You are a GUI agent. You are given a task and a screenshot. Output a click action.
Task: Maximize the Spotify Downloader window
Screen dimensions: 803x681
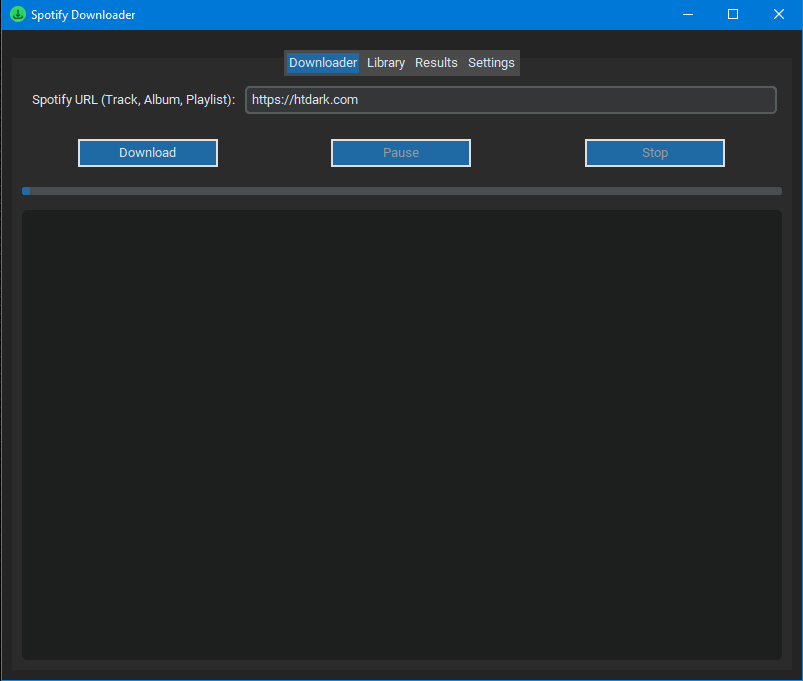click(733, 14)
